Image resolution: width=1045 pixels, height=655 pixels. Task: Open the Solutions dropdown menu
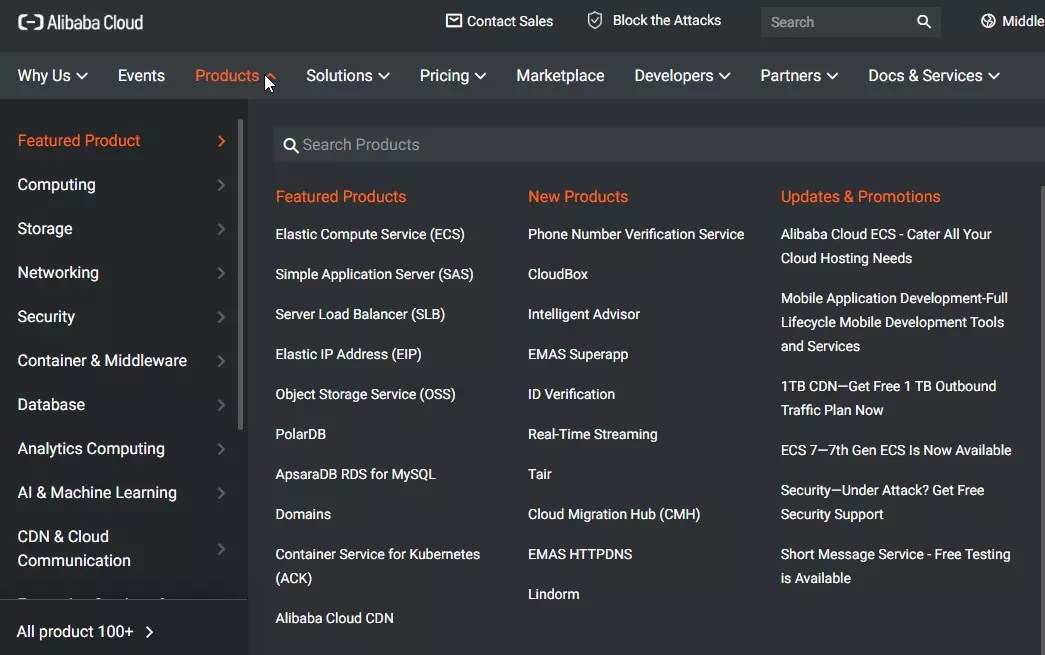coord(347,75)
